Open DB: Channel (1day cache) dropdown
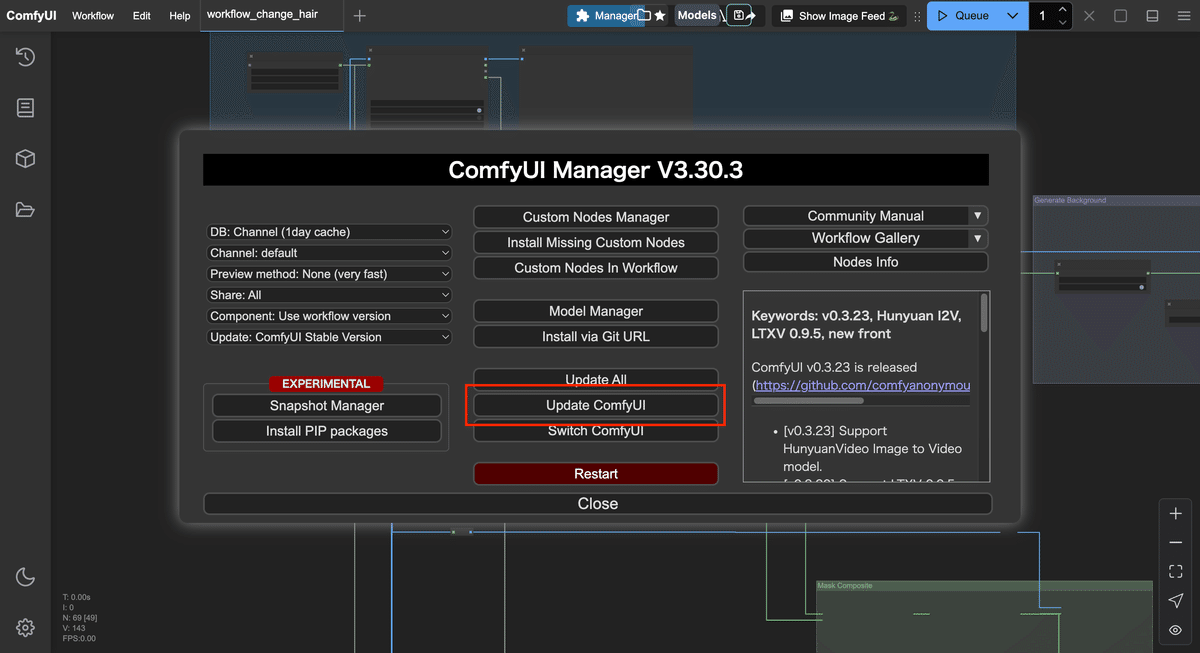1200x653 pixels. pyautogui.click(x=330, y=232)
